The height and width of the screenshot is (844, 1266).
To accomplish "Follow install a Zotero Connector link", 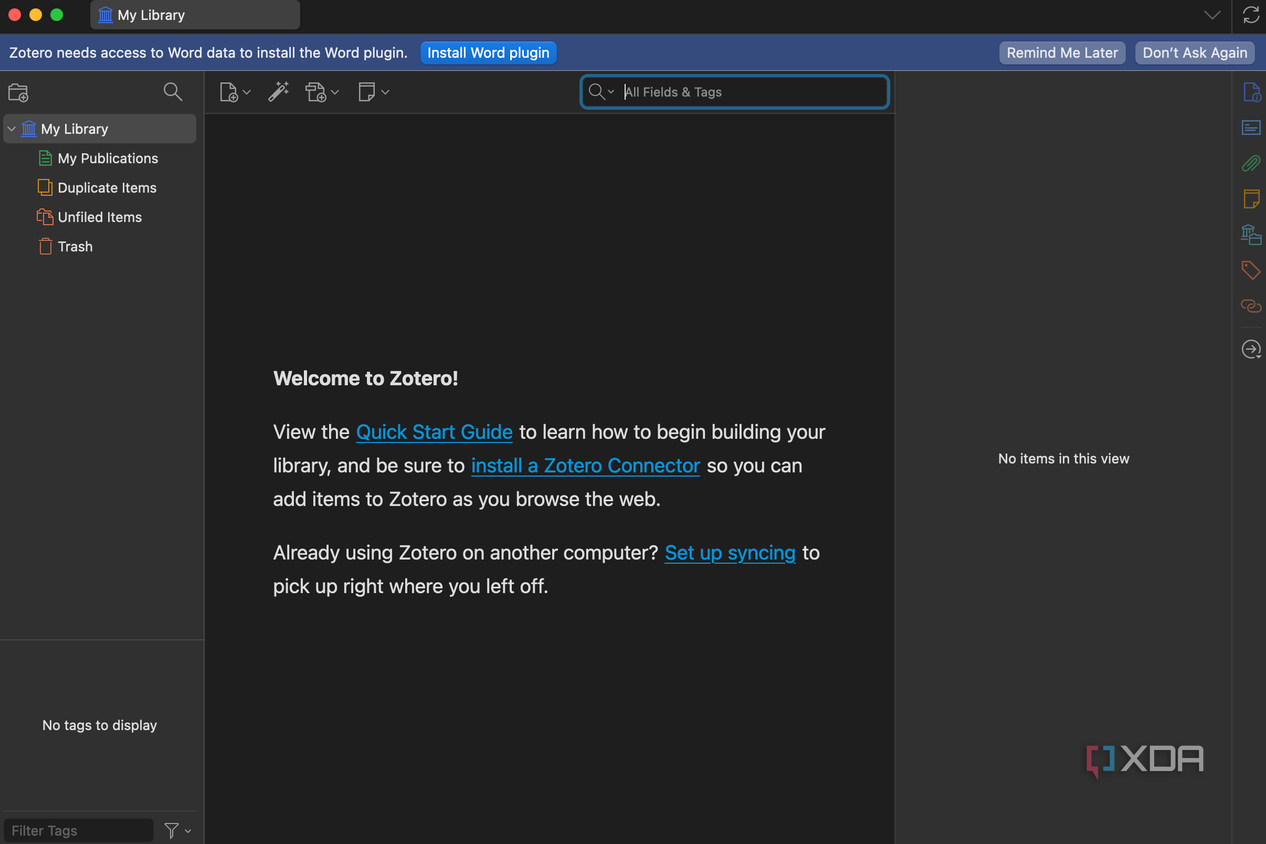I will (x=585, y=466).
